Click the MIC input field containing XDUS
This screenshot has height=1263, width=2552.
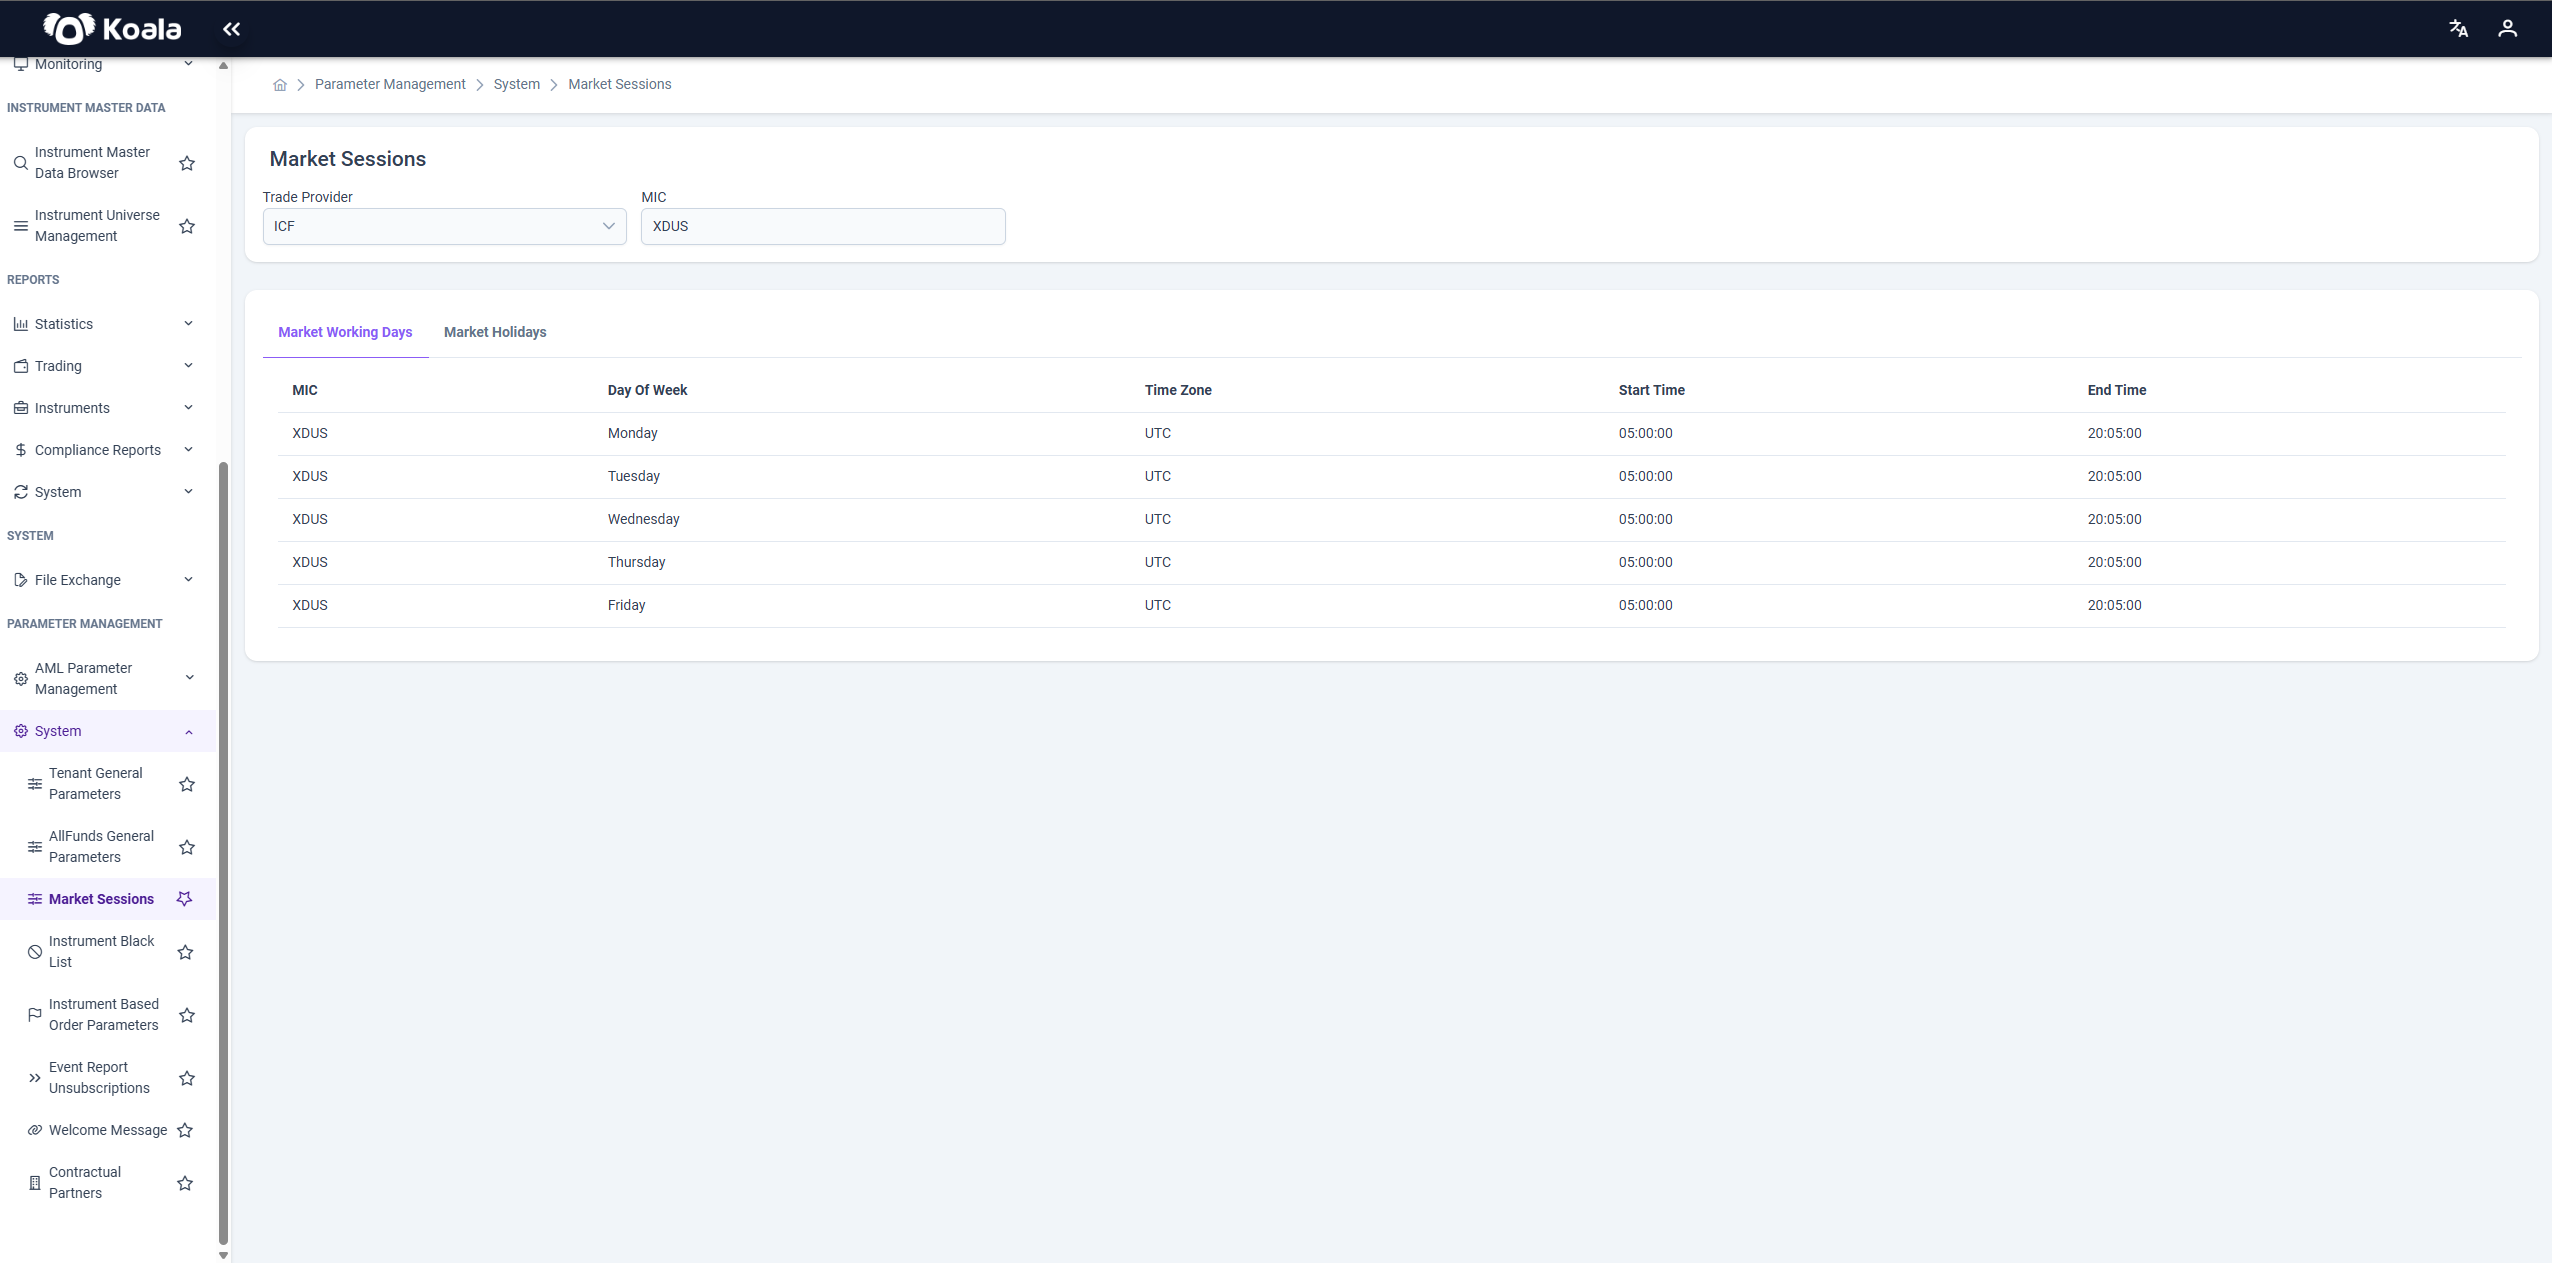click(x=823, y=226)
